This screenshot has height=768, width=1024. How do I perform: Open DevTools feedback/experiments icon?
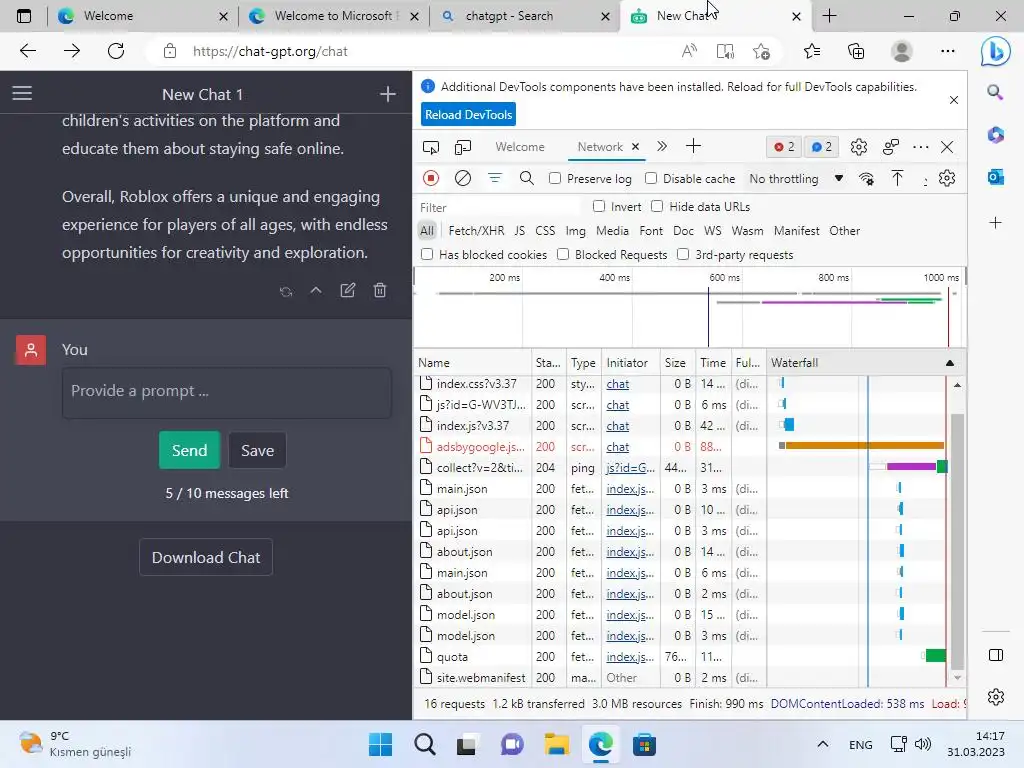point(891,147)
